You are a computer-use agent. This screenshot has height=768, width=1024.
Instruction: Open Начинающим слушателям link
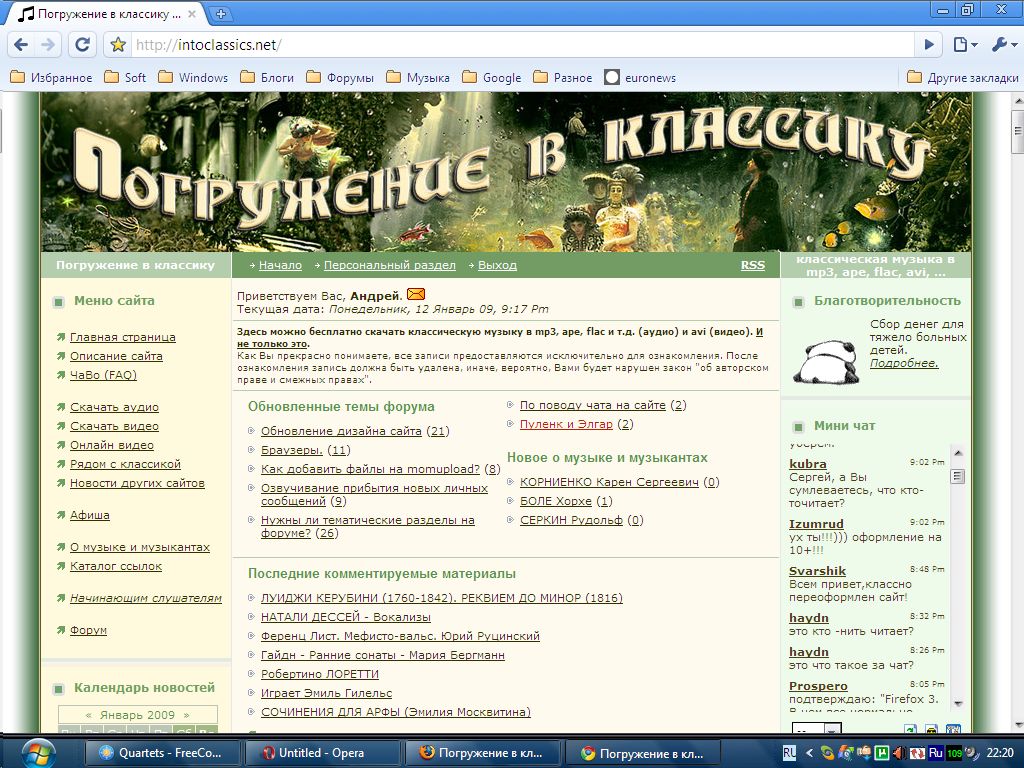146,598
